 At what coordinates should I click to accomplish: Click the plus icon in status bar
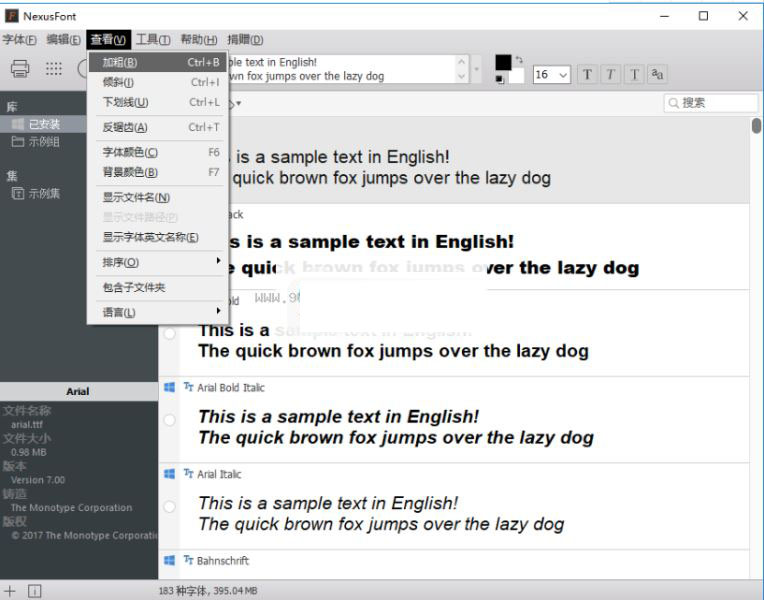point(11,591)
